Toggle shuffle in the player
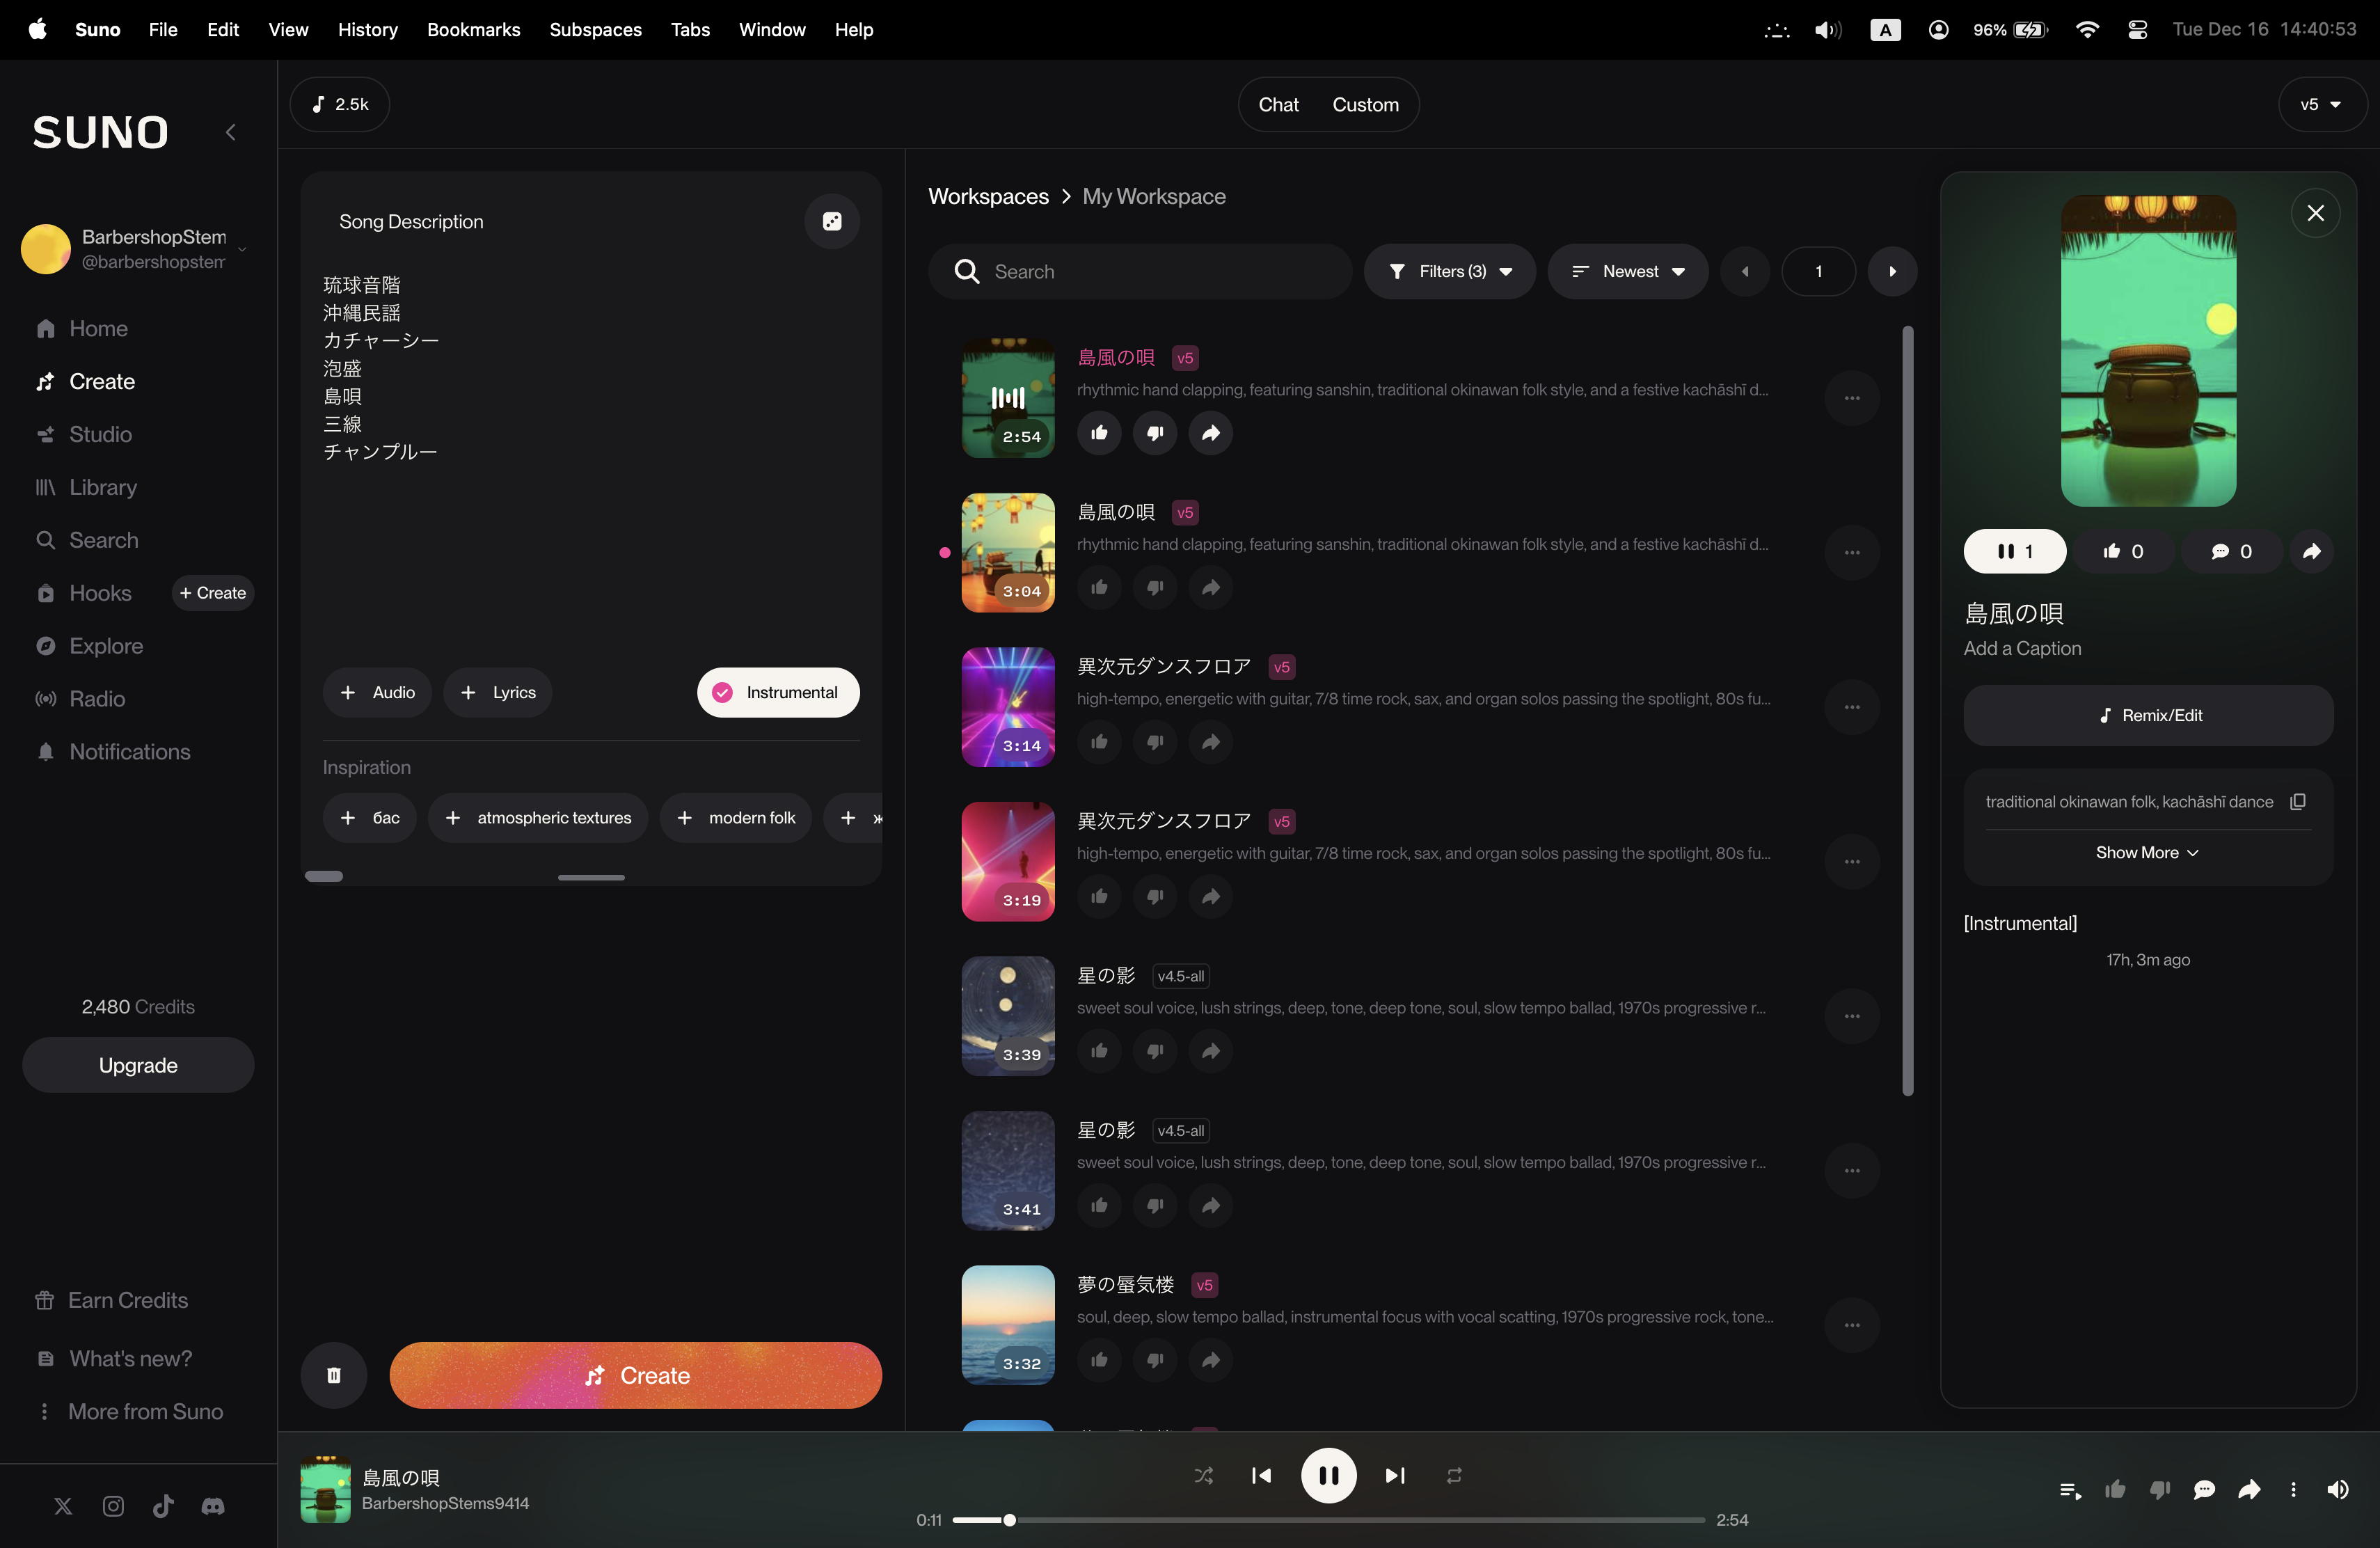Viewport: 2380px width, 1548px height. coord(1204,1475)
